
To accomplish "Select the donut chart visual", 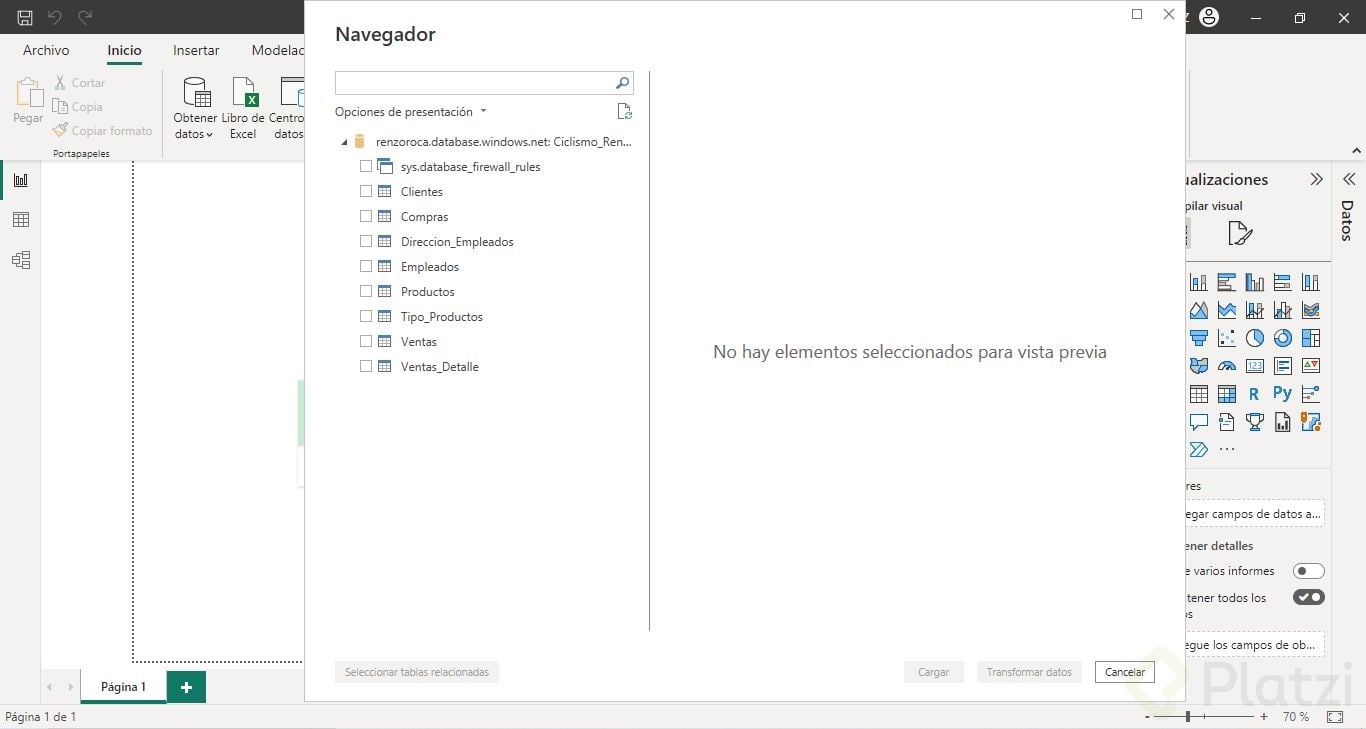I will coord(1282,338).
